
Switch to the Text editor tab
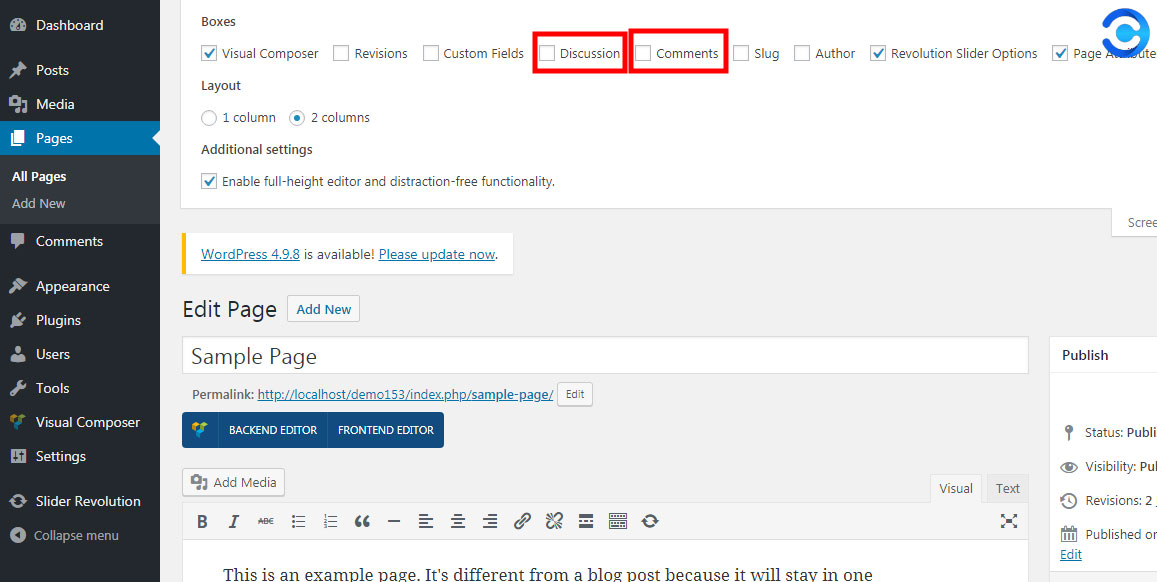(1007, 488)
